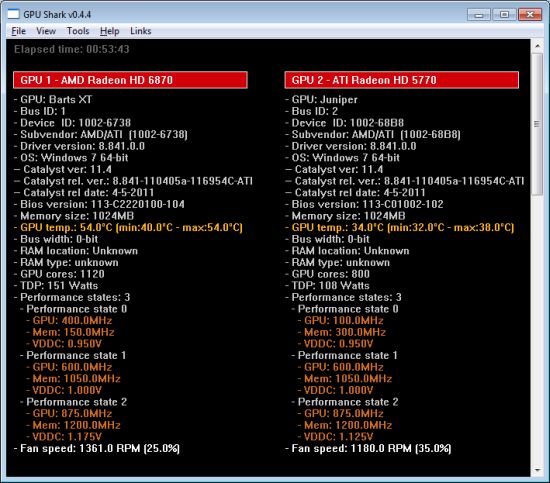Open the View menu
Viewport: 550px width, 483px height.
click(x=46, y=31)
